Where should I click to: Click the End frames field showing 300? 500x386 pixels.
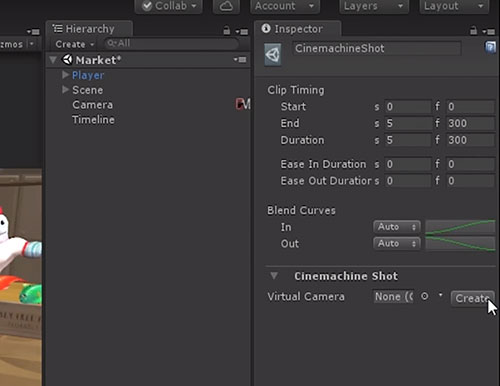tap(470, 123)
